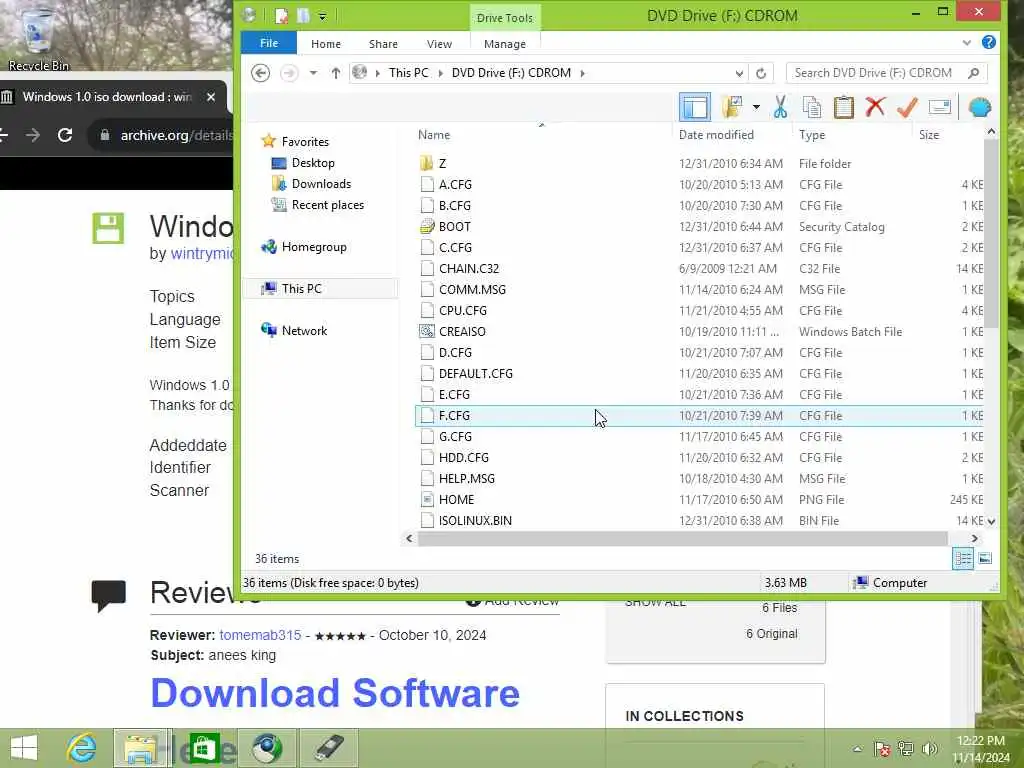Open the Windows Start button
The width and height of the screenshot is (1024, 768).
click(x=24, y=748)
